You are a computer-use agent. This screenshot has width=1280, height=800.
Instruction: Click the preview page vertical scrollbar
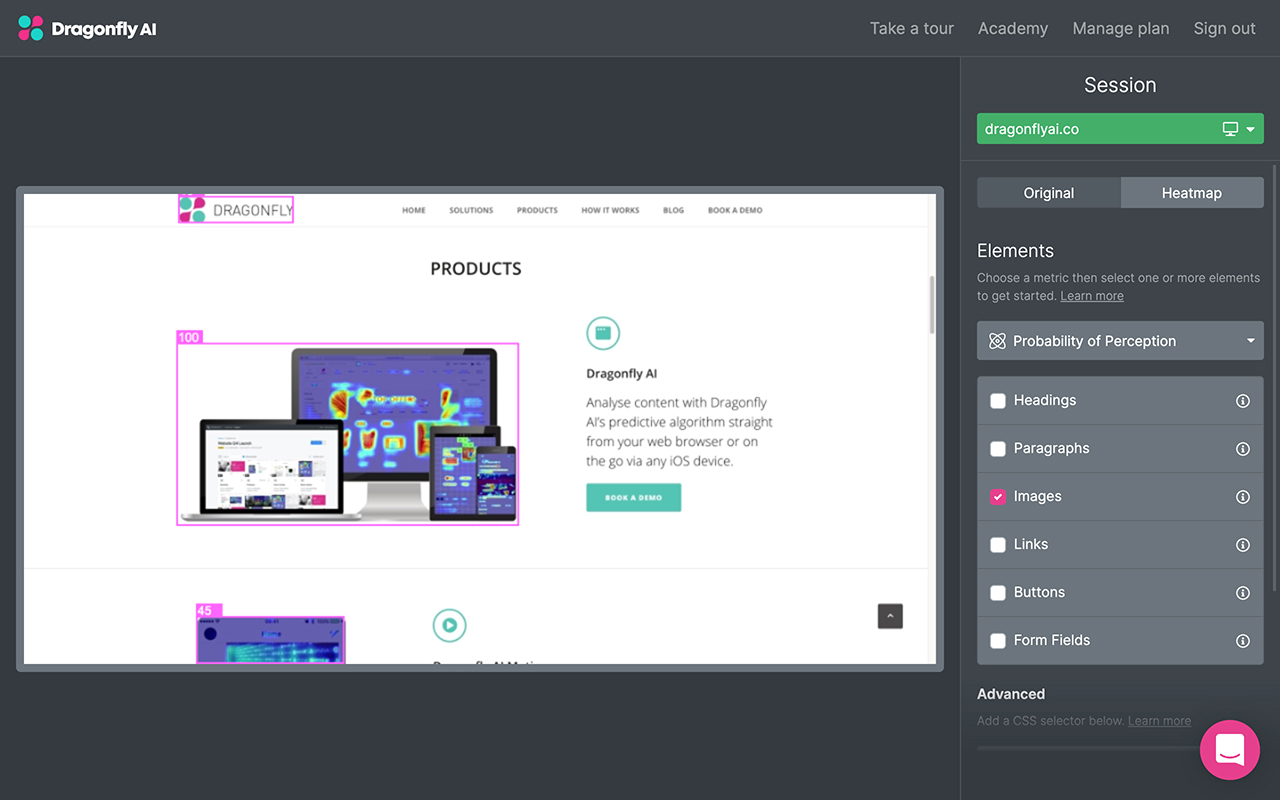pos(933,304)
